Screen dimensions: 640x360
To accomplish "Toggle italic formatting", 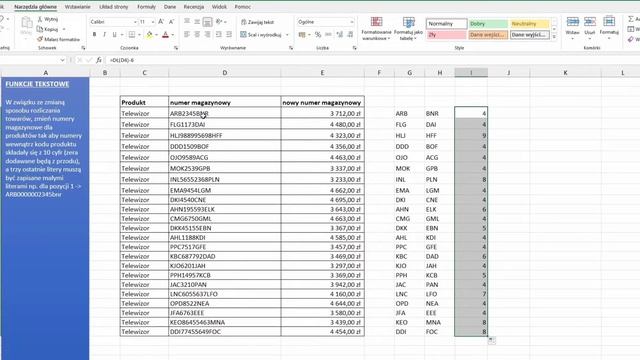I will [104, 35].
